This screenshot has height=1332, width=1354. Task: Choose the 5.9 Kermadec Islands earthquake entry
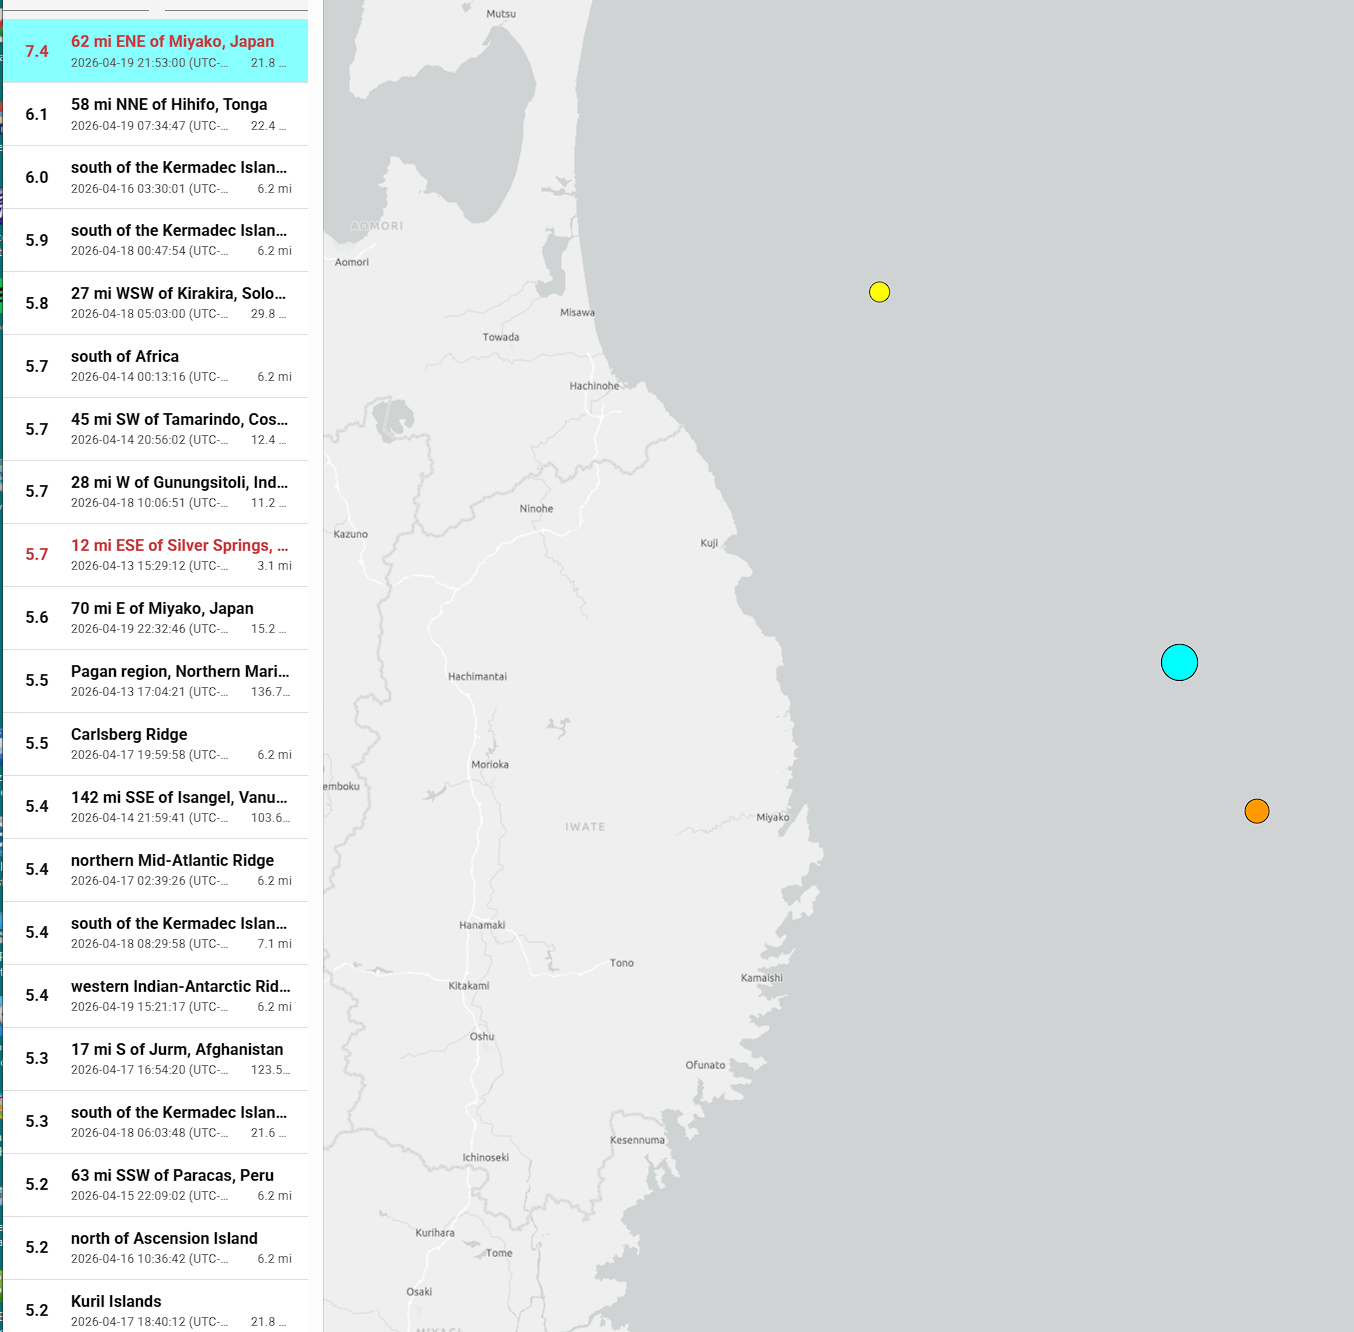point(178,231)
